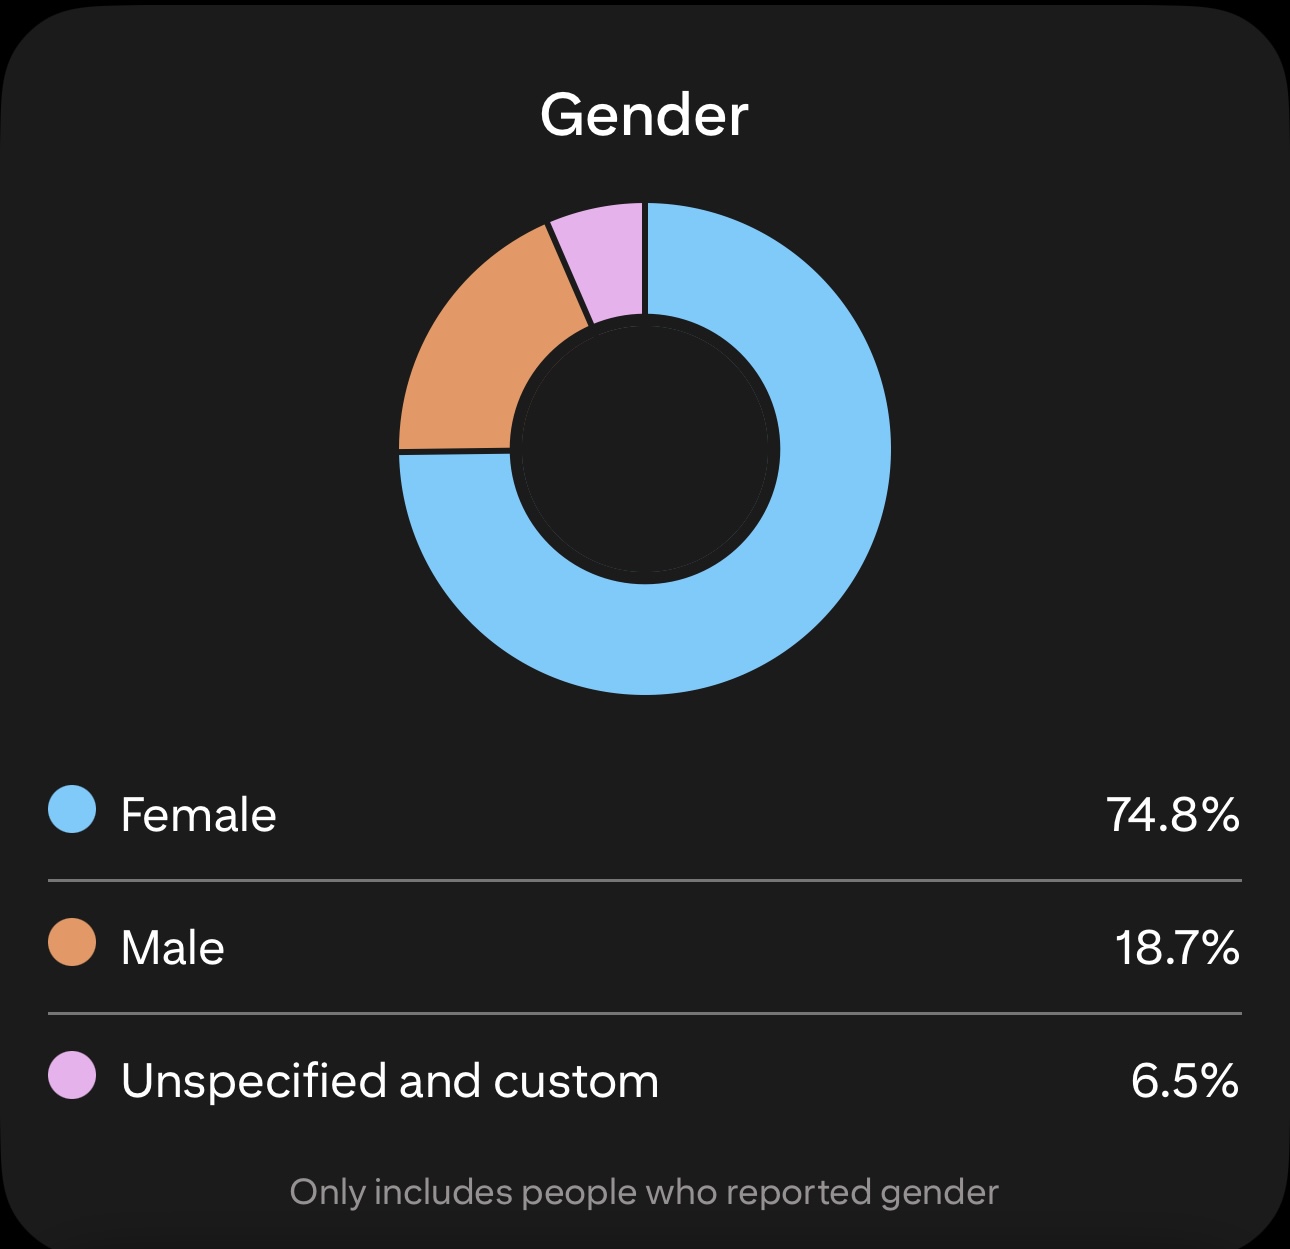This screenshot has height=1249, width=1290.
Task: Click the empty center of the donut chart
Action: [645, 448]
